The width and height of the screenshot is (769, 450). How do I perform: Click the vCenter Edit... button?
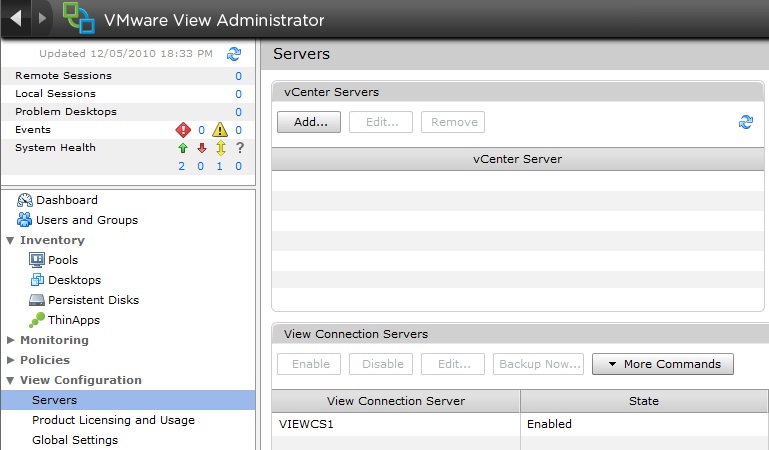coord(381,122)
